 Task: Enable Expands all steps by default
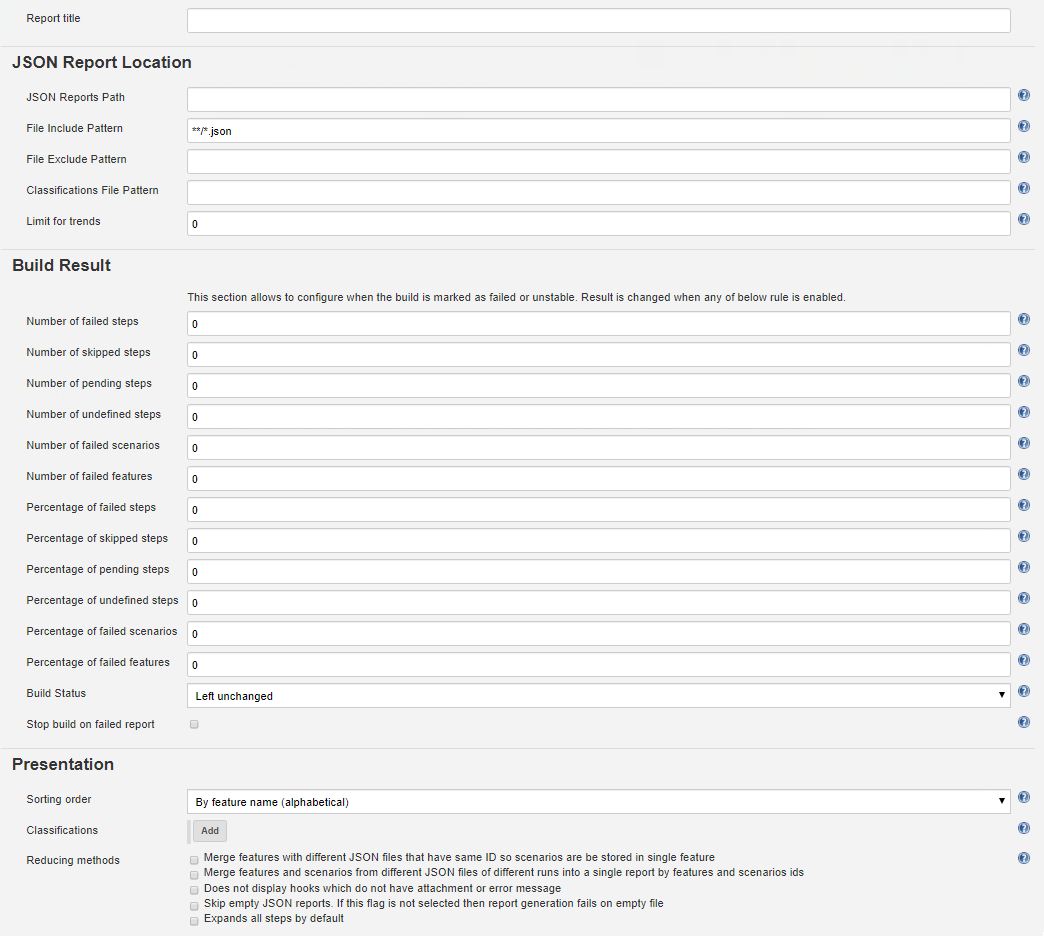point(194,921)
